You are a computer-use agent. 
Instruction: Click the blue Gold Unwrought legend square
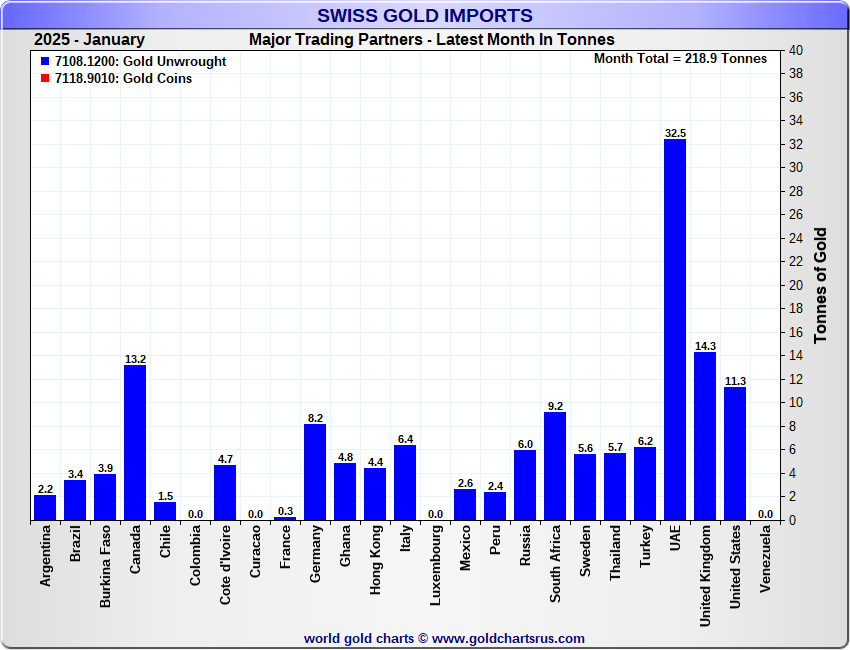[45, 62]
